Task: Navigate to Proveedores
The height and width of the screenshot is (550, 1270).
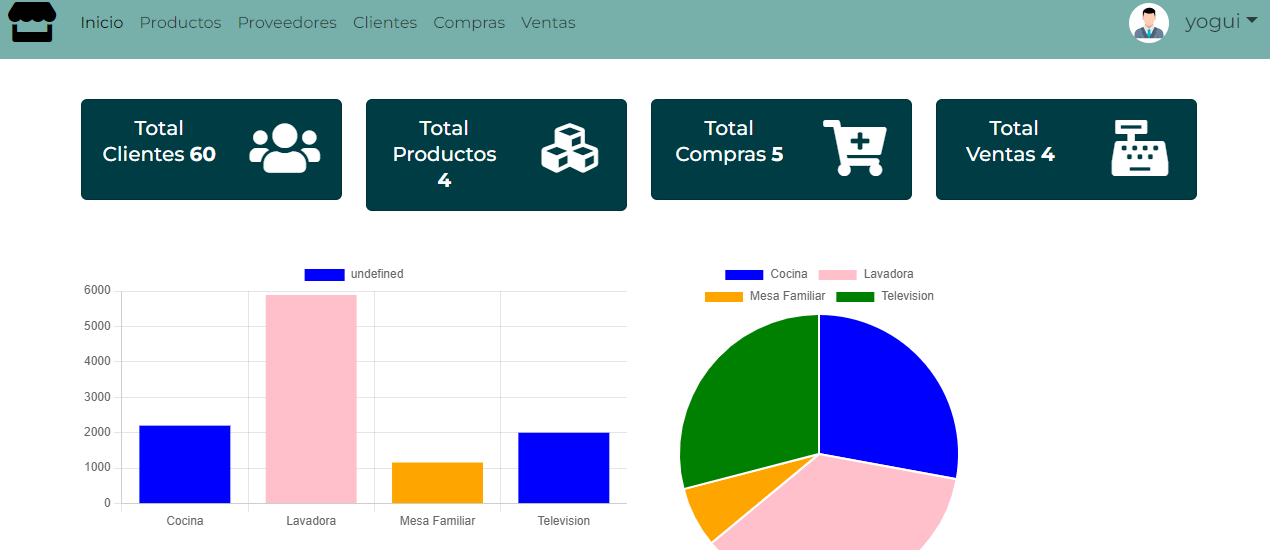Action: pyautogui.click(x=287, y=22)
